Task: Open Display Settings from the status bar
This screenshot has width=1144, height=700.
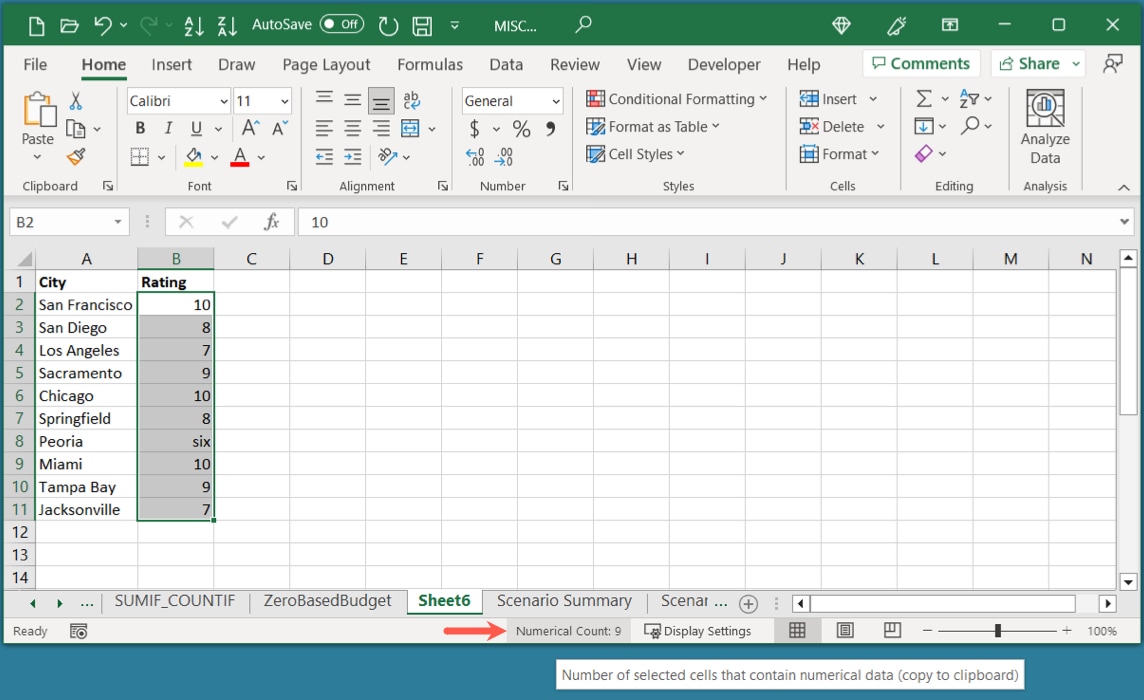Action: pyautogui.click(x=700, y=630)
